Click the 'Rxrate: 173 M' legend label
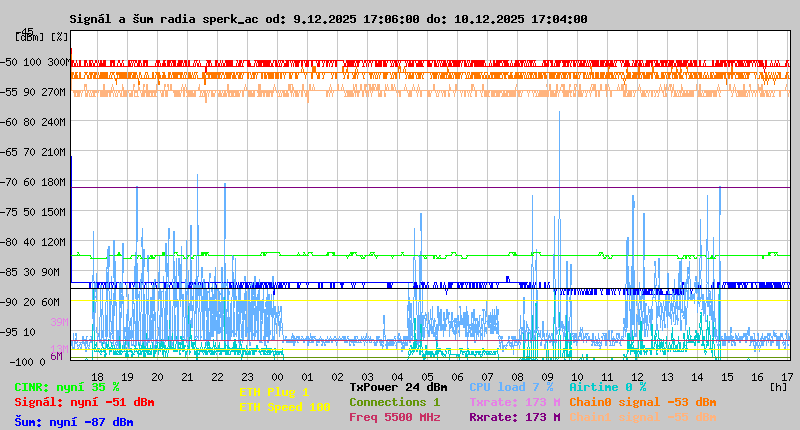The width and height of the screenshot is (800, 430). pos(515,417)
